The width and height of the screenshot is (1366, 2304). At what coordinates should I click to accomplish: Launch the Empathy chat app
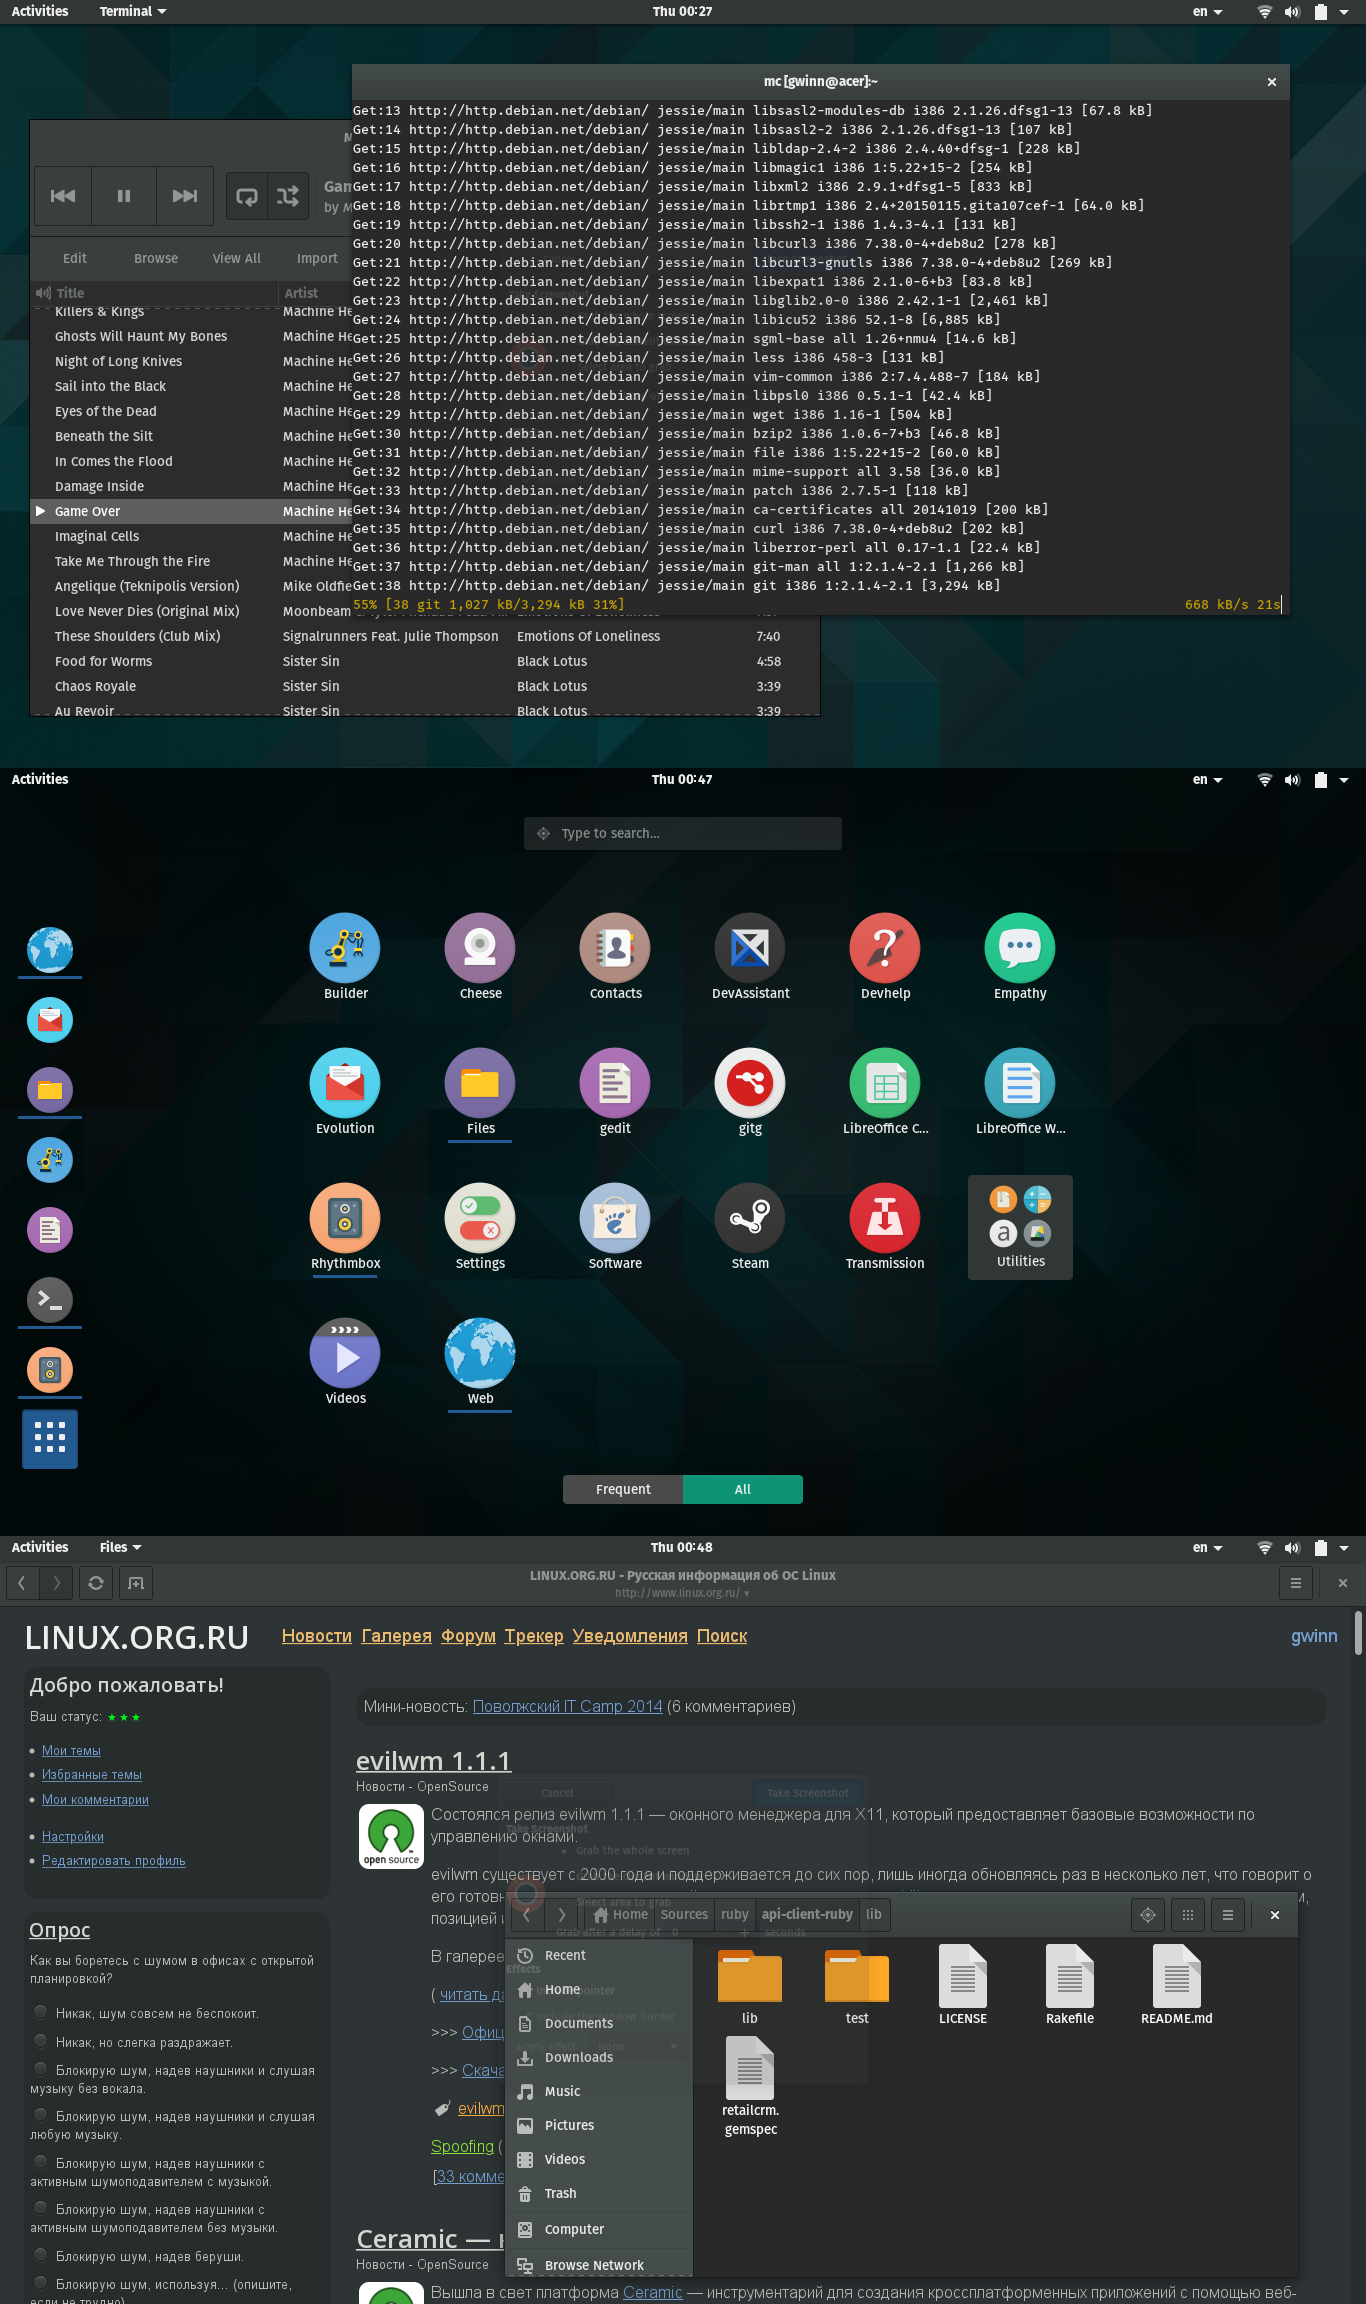click(1020, 957)
